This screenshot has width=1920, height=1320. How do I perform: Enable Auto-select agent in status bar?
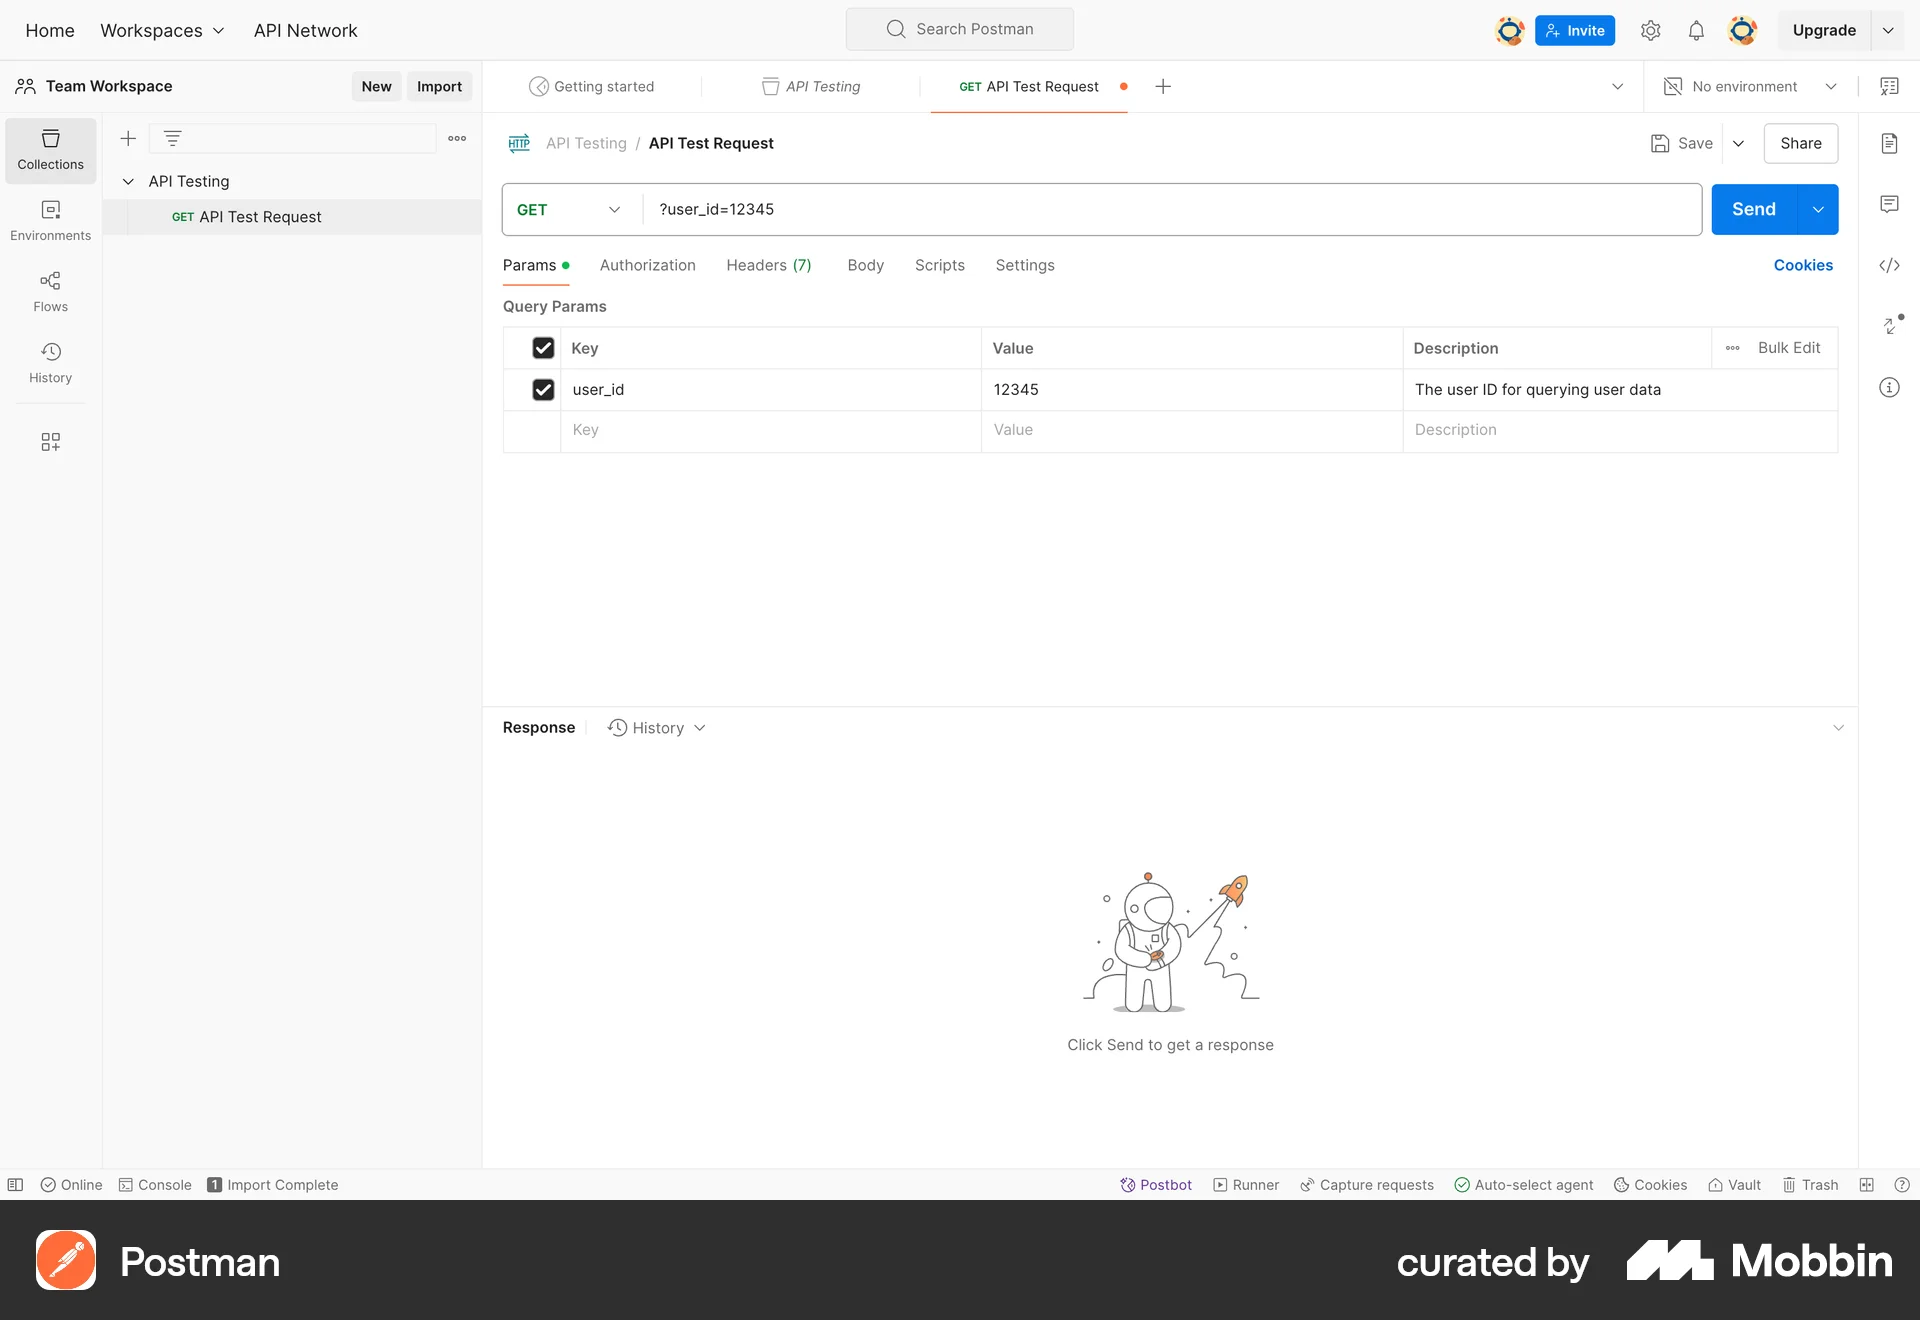click(x=1522, y=1184)
